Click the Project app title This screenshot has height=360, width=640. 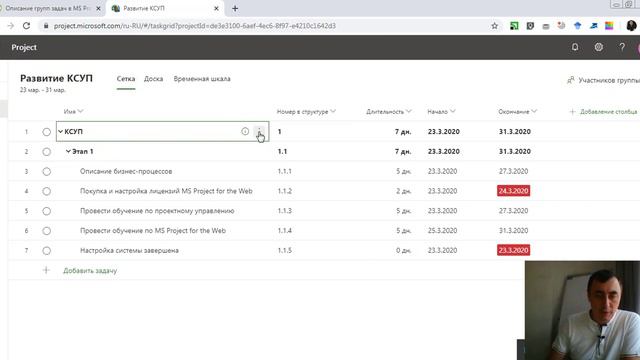(24, 47)
